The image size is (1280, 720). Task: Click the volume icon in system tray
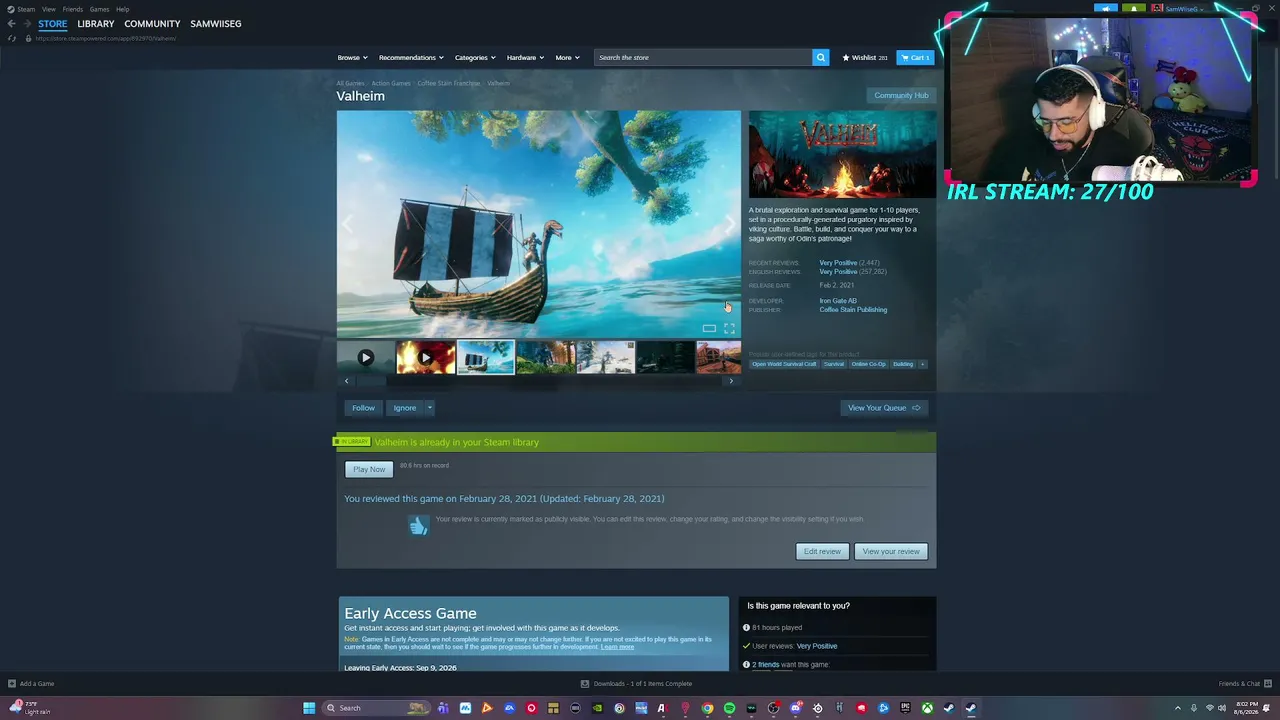click(x=1223, y=708)
